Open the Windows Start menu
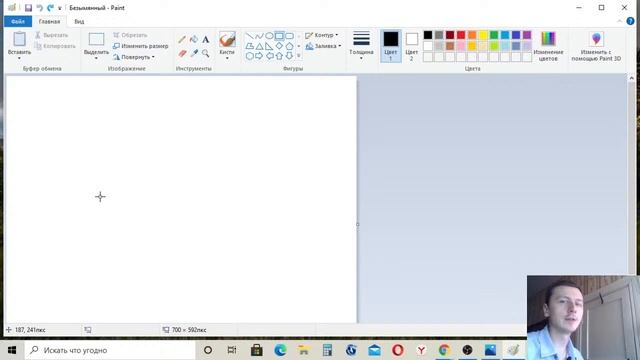 tap(12, 350)
